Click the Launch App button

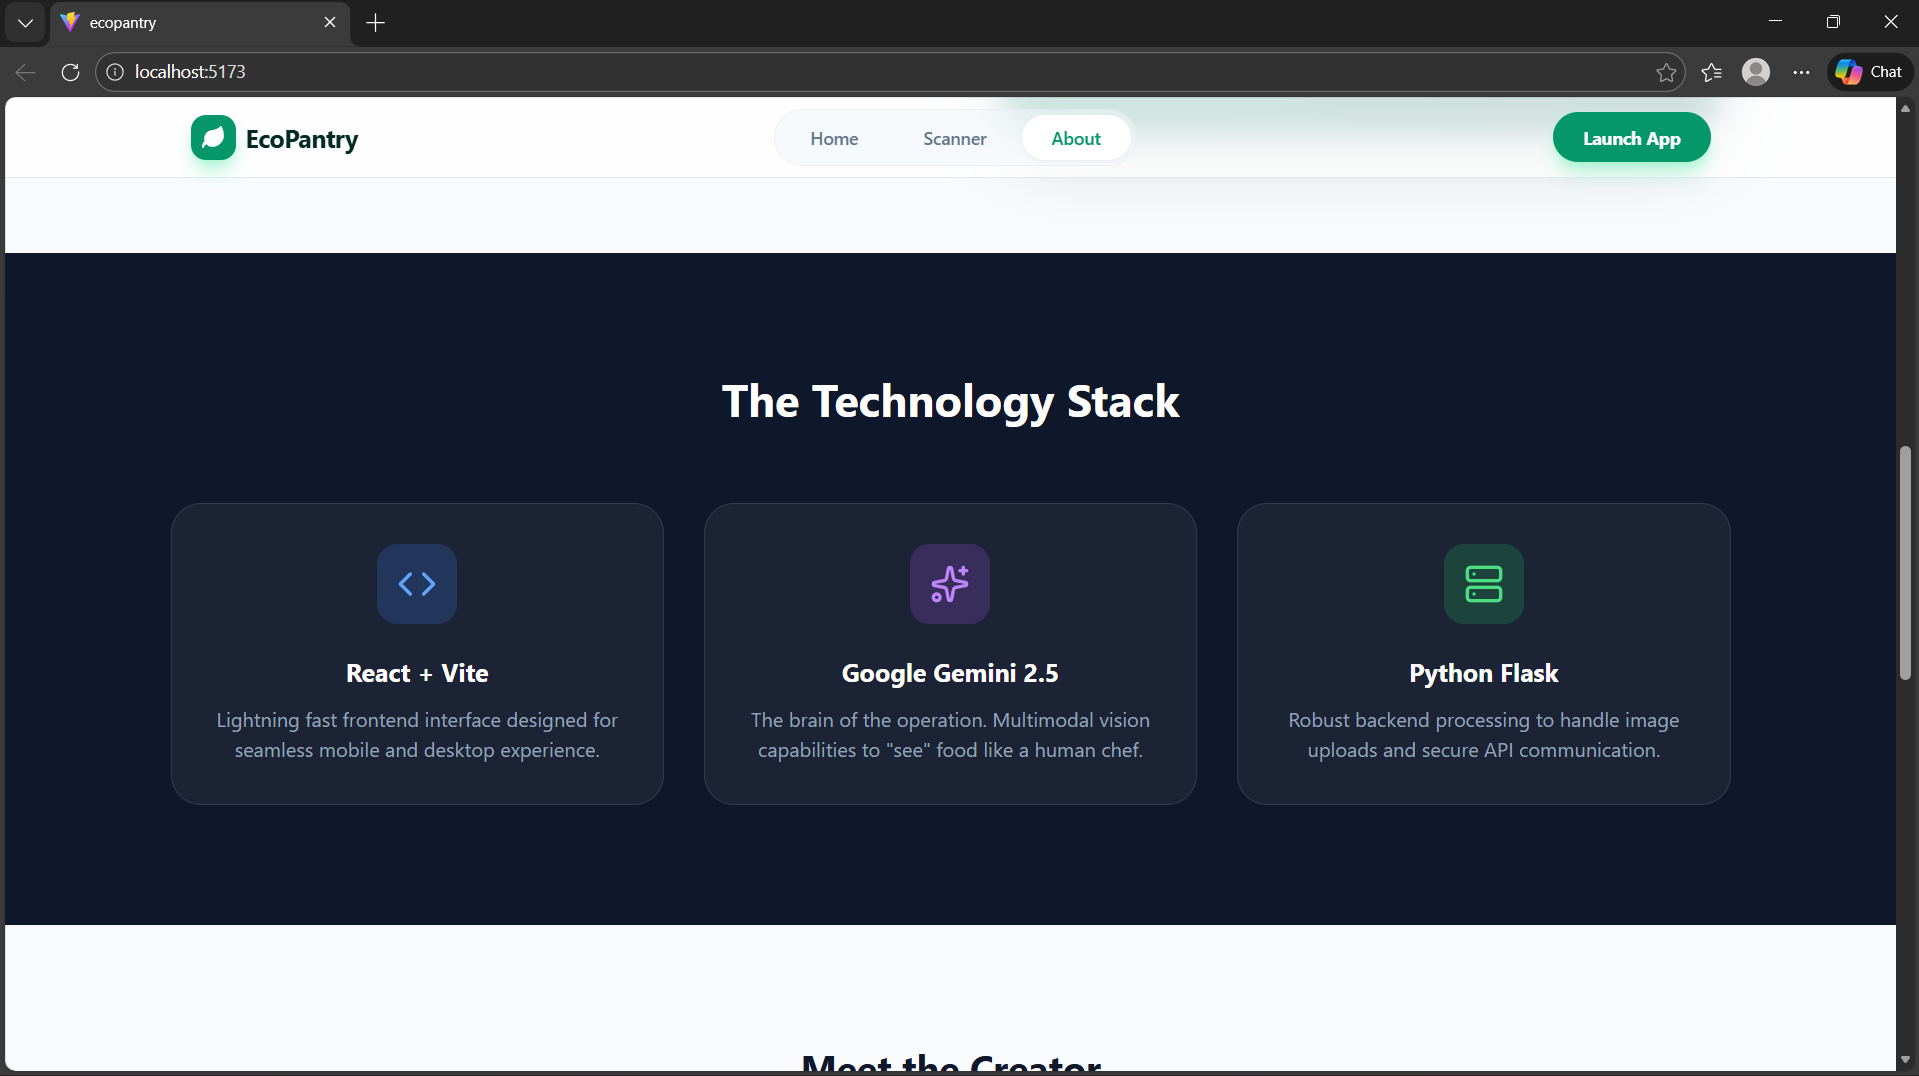coord(1631,138)
